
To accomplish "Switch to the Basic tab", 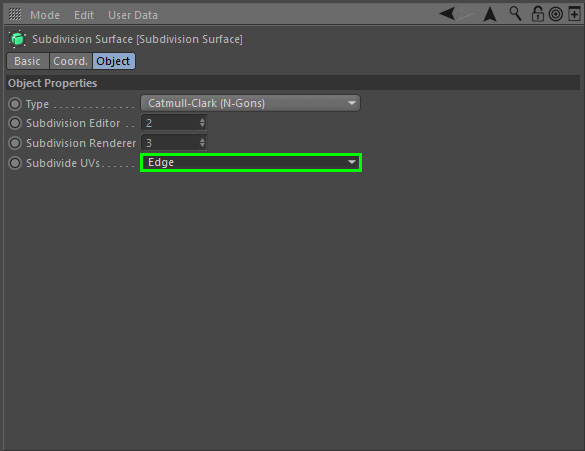I will (x=28, y=61).
